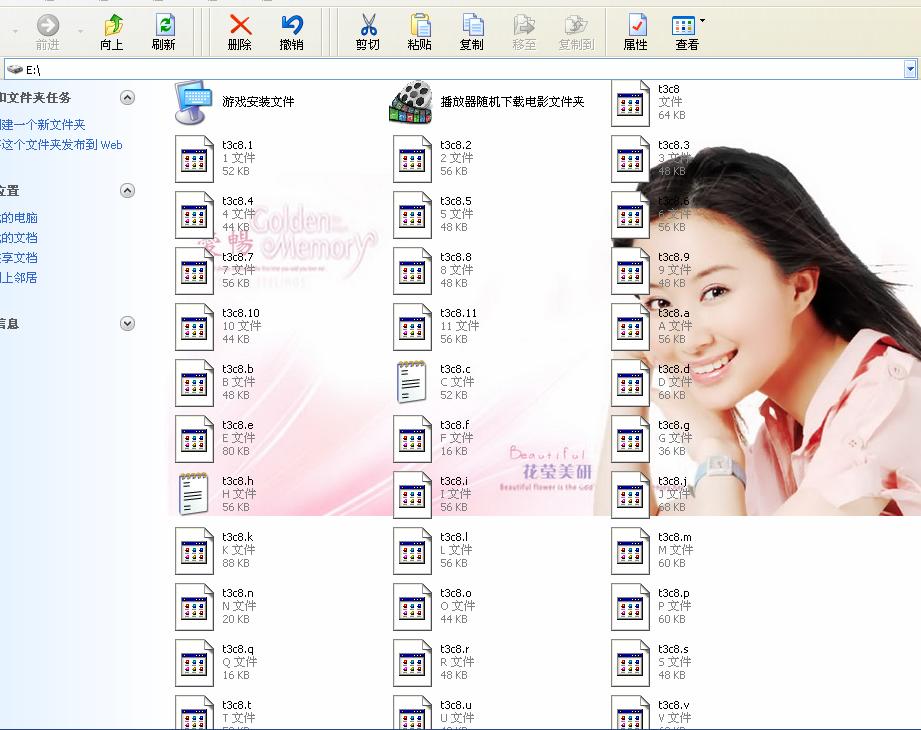This screenshot has width=921, height=730.
Task: Collapse the 文件夹任务 panel section
Action: click(x=127, y=97)
